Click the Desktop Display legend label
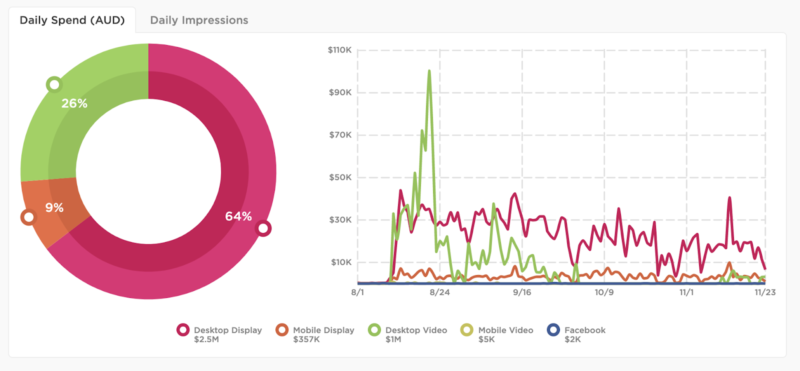This screenshot has height=371, width=800. pyautogui.click(x=228, y=330)
